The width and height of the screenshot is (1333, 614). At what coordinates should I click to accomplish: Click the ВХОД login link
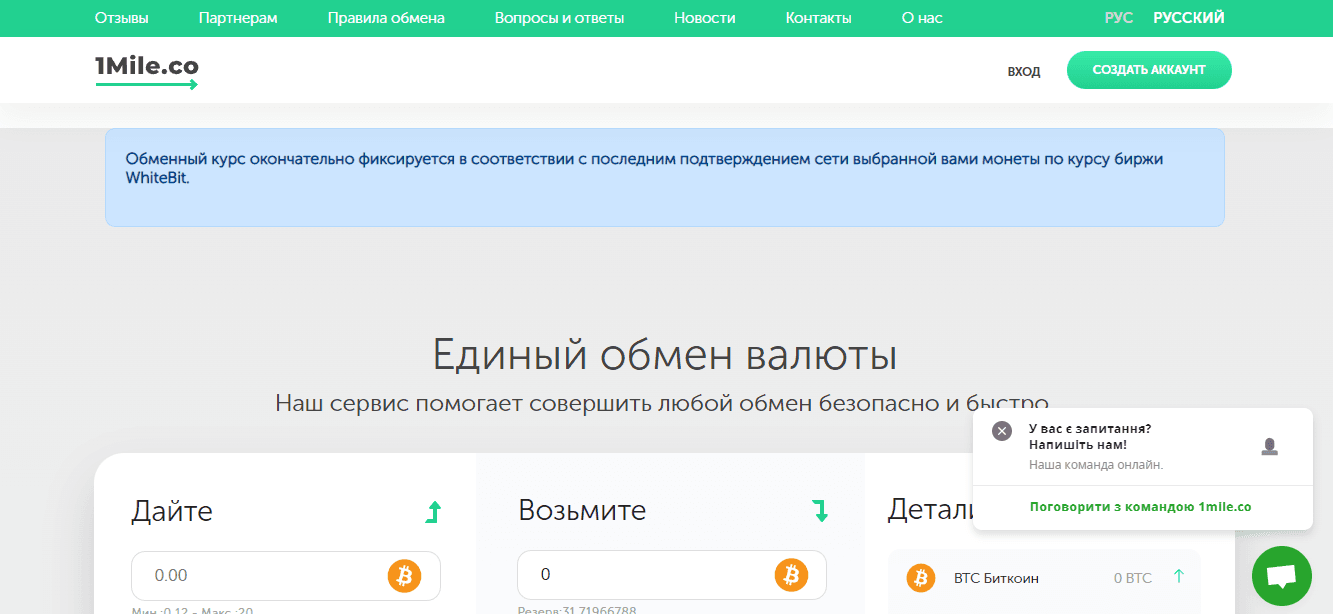point(1023,71)
